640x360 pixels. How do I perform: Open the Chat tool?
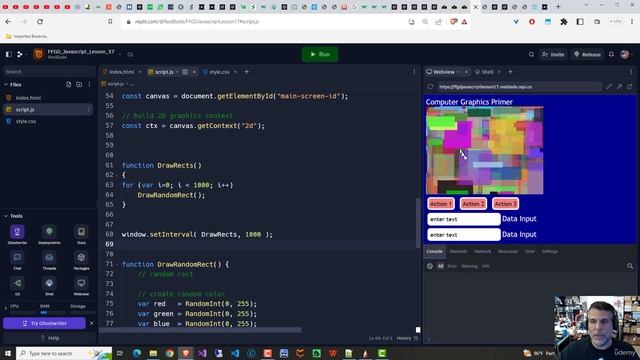coord(17,260)
